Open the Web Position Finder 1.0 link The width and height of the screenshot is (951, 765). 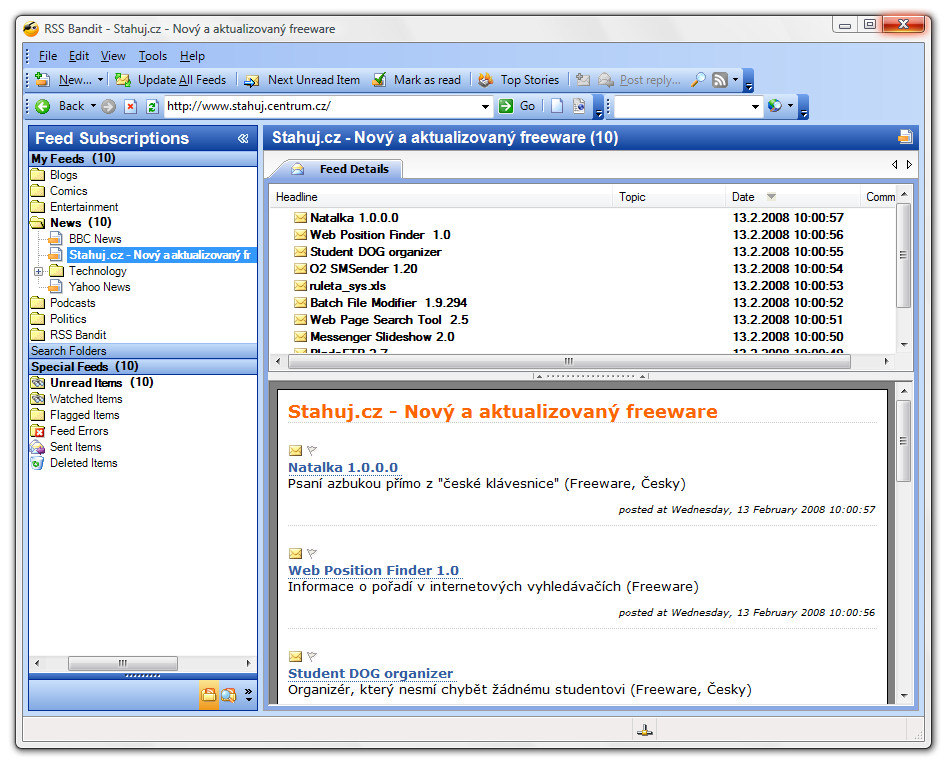373,570
